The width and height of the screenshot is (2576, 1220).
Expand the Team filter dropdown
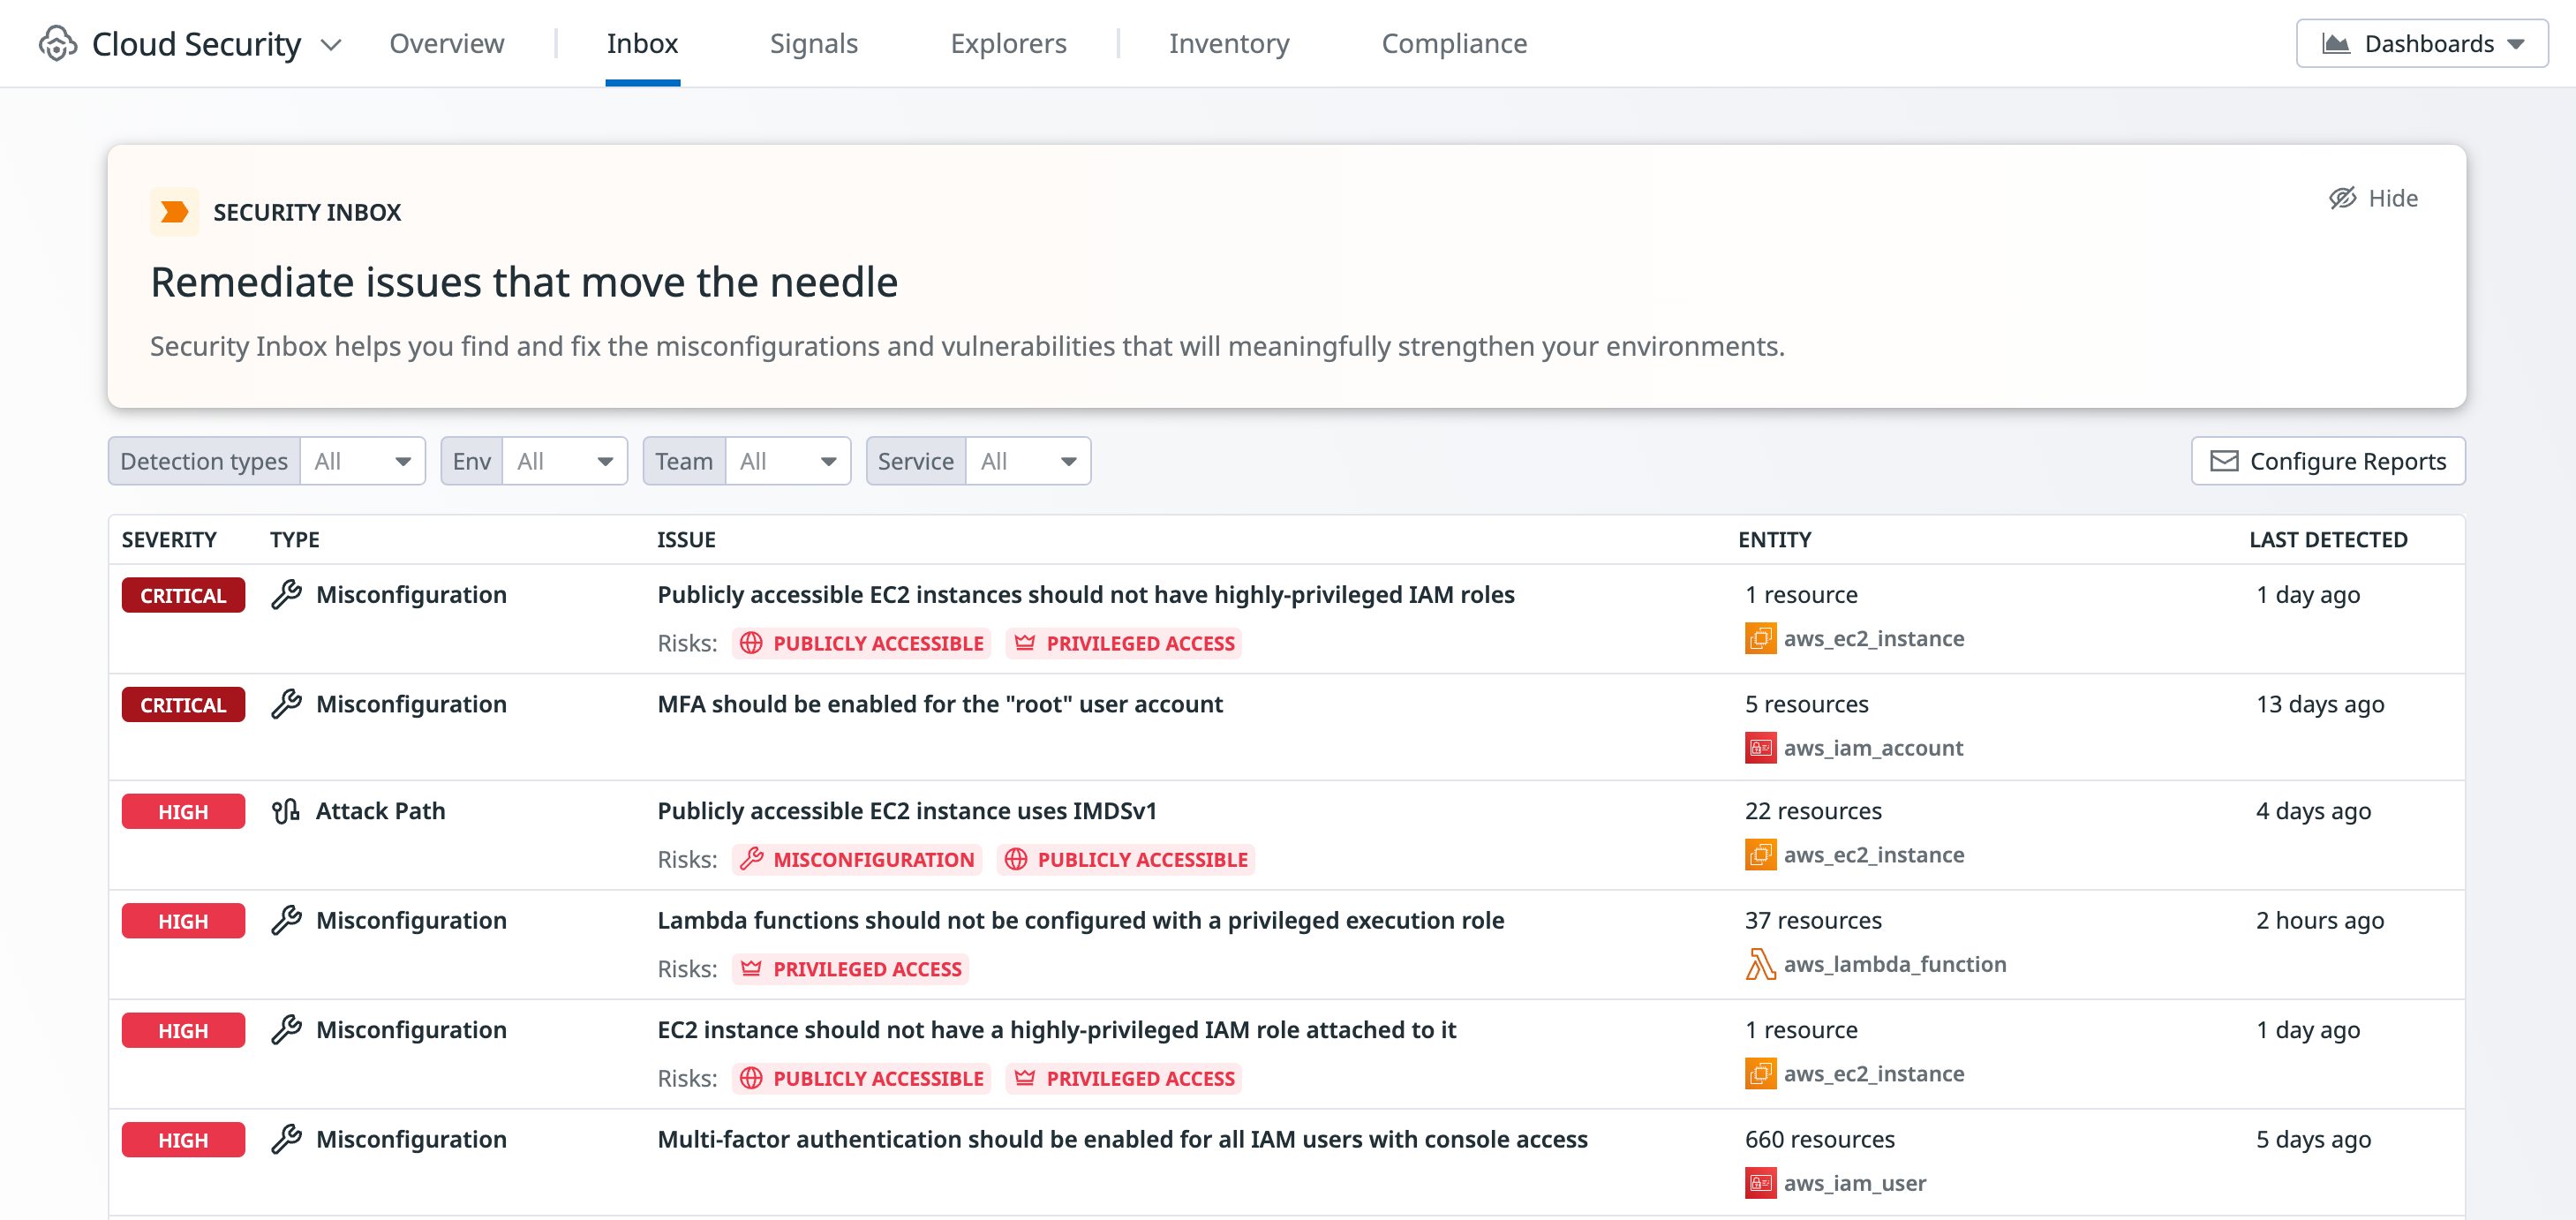[787, 461]
